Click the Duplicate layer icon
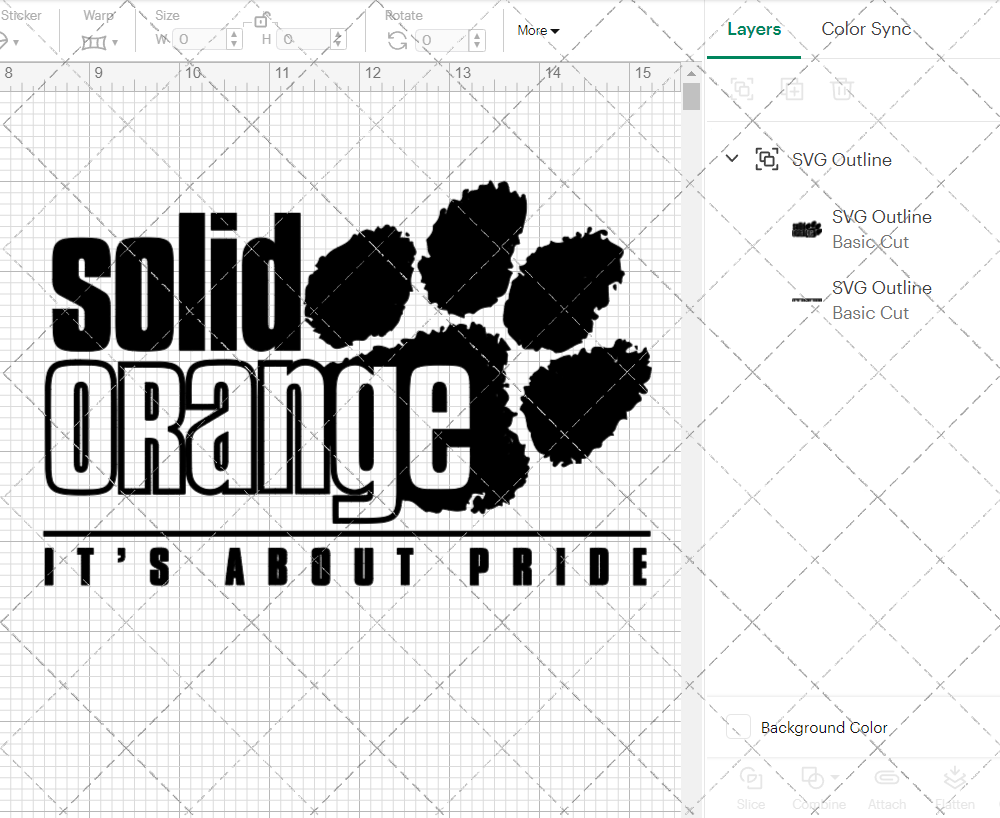The image size is (1000, 818). 792,89
